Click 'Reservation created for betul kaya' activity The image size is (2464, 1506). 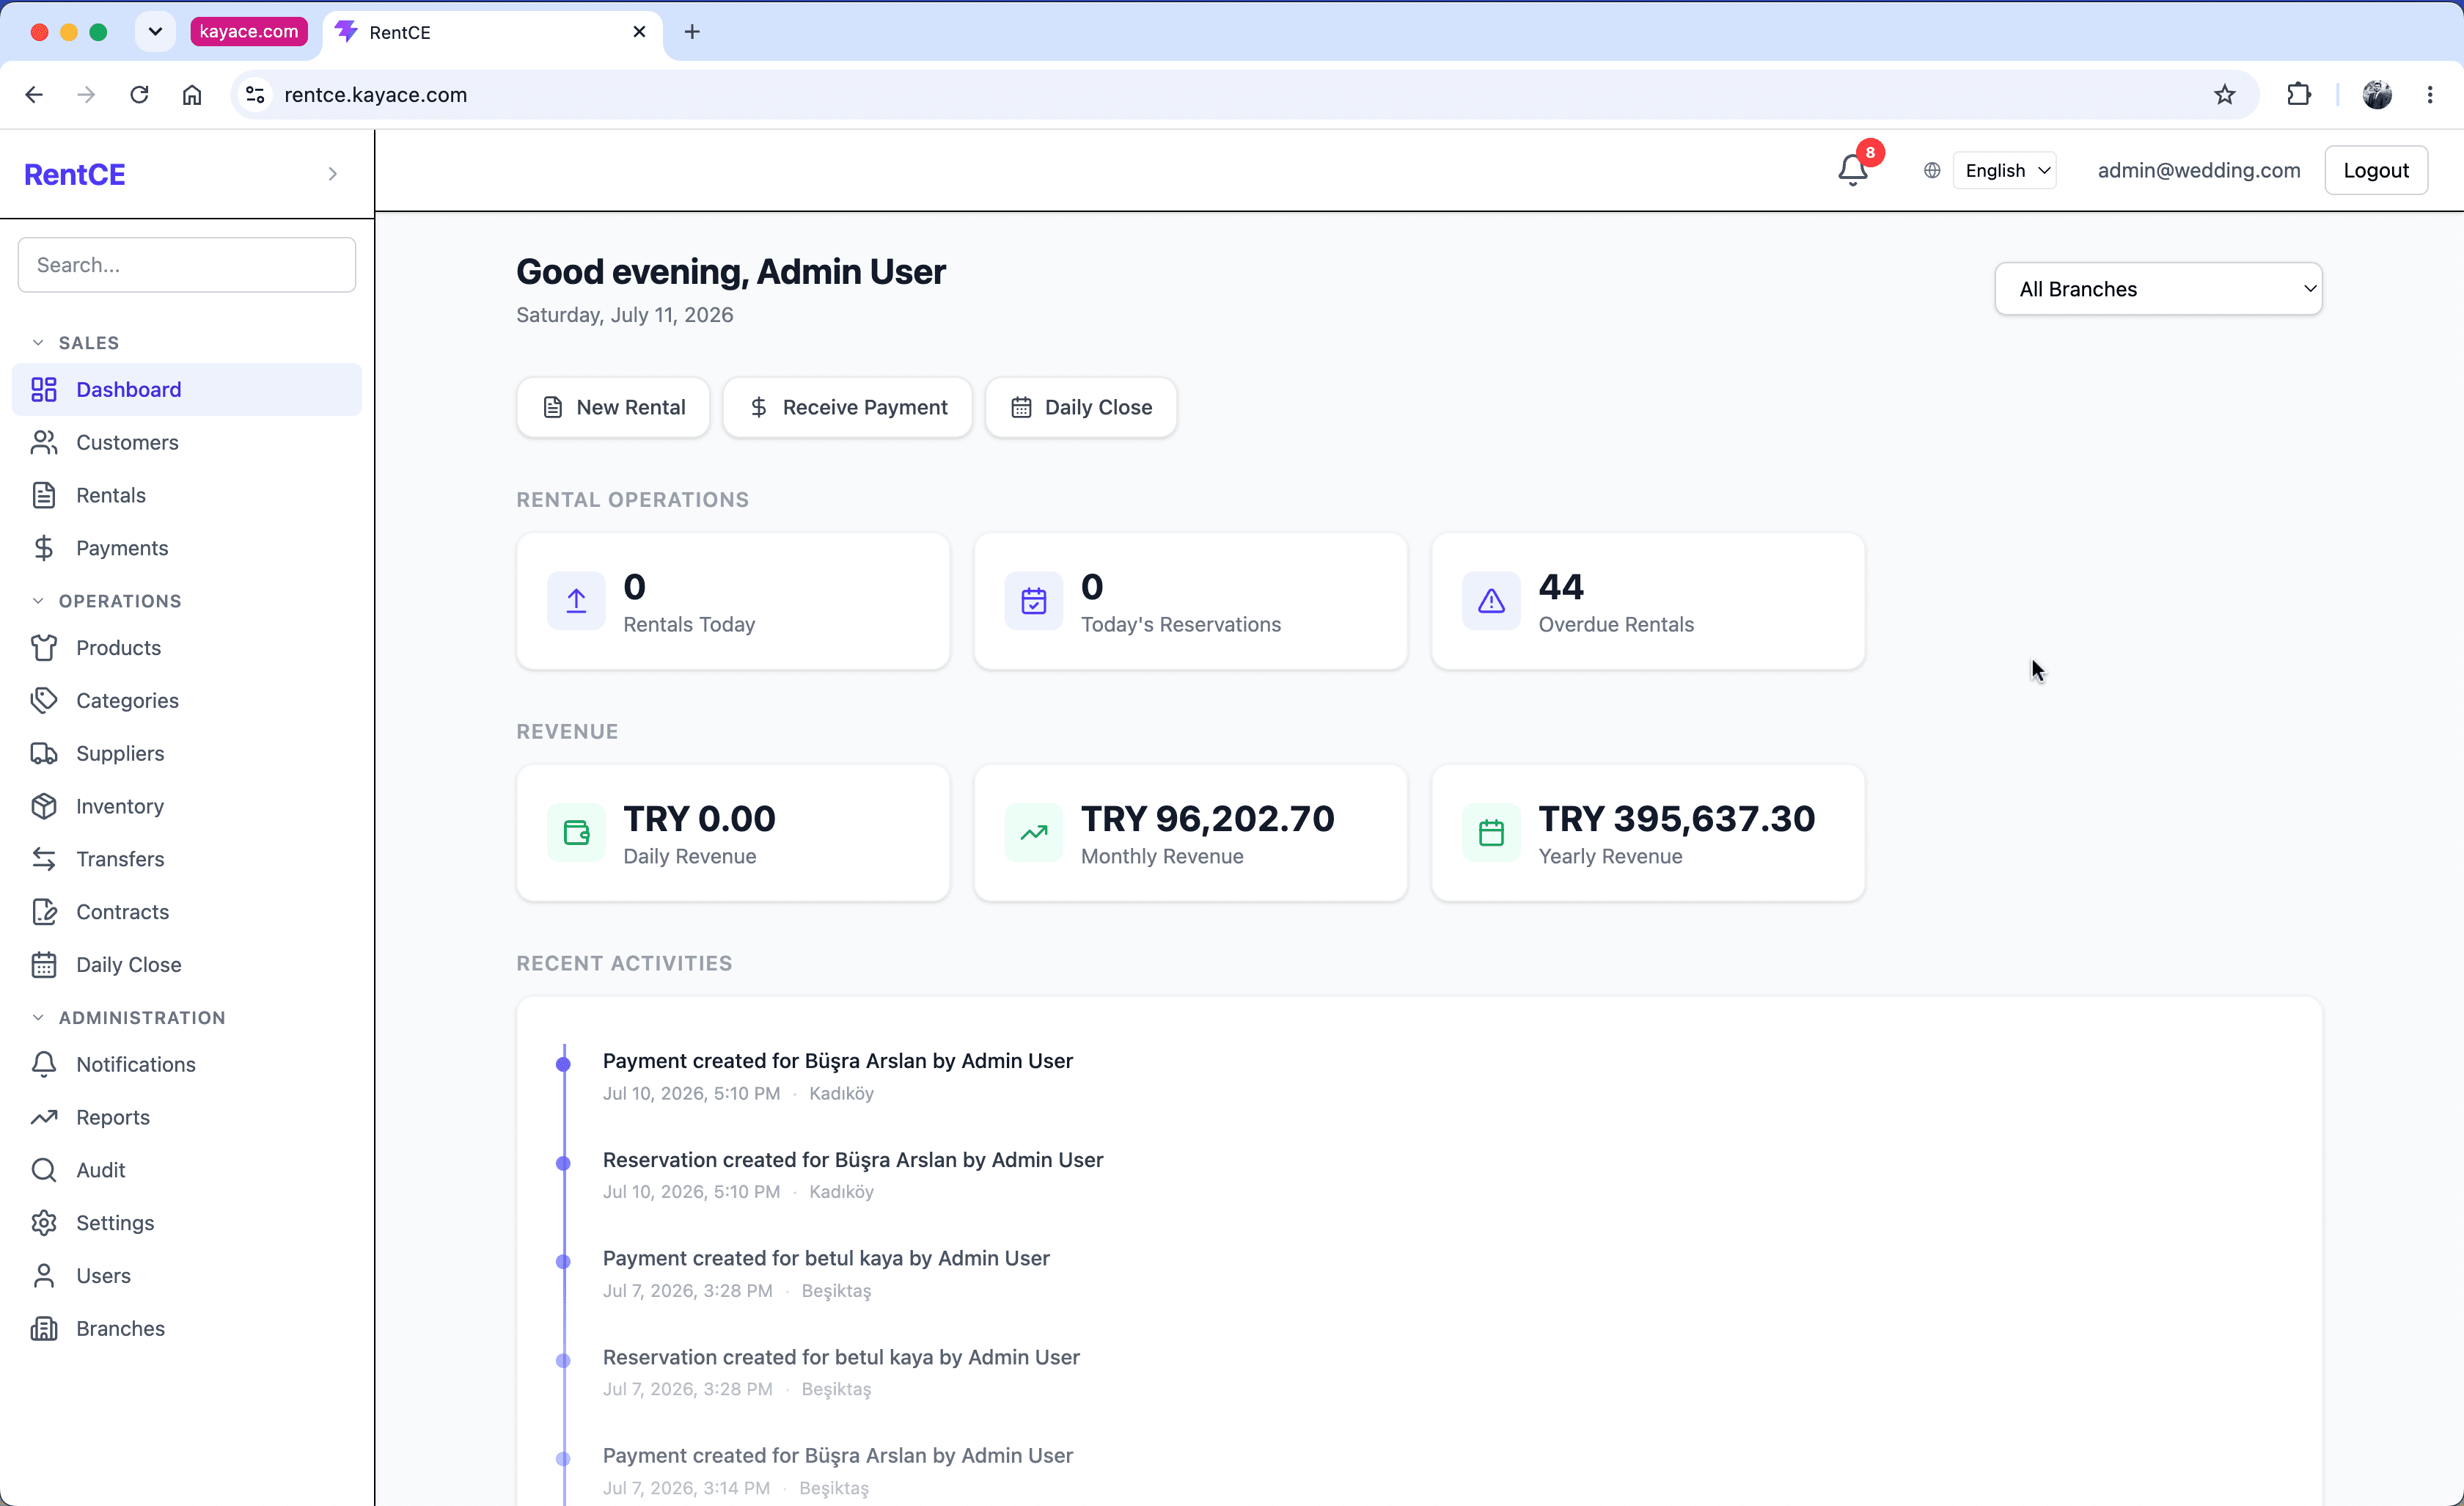(x=841, y=1357)
